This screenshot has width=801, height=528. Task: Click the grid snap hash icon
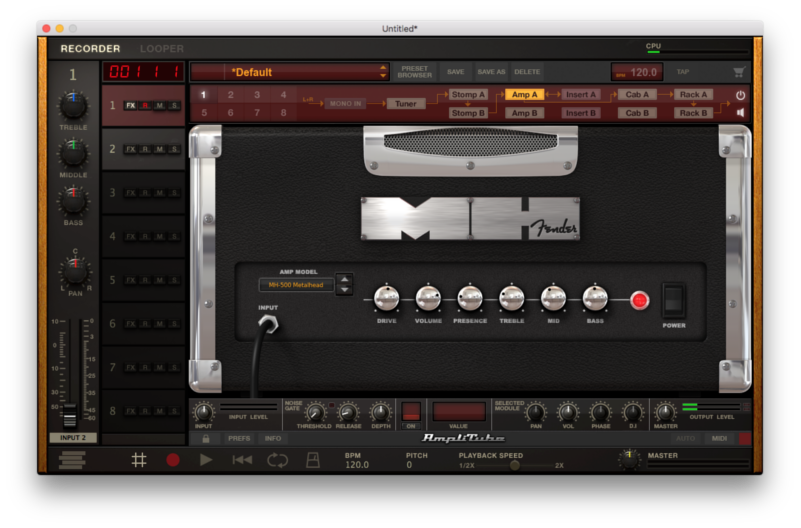(138, 460)
